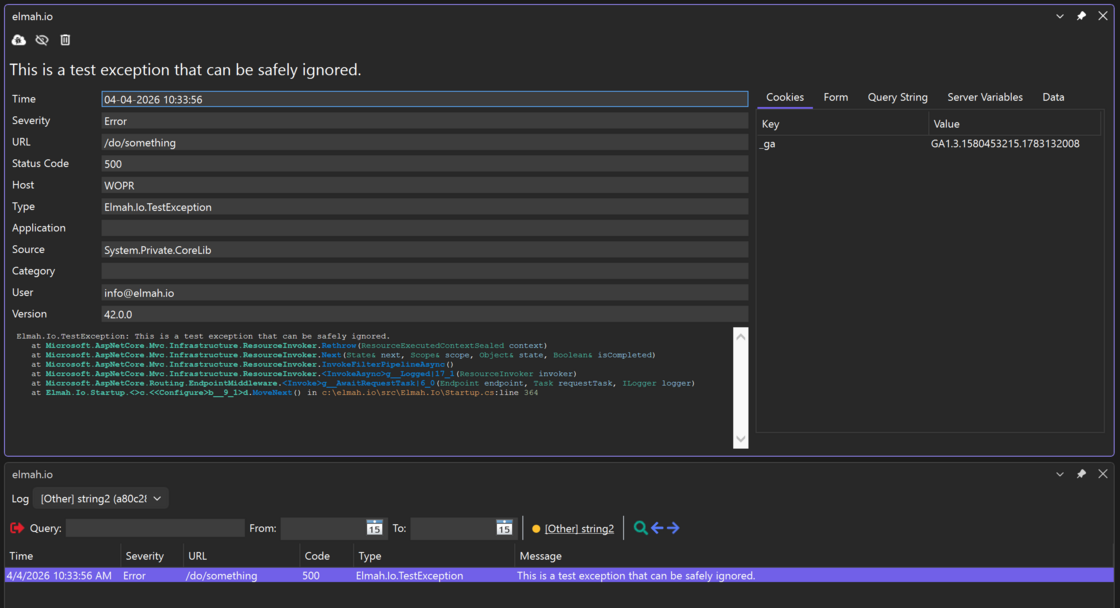Image resolution: width=1120 pixels, height=608 pixels.
Task: Sort by Code column header
Action: point(326,556)
